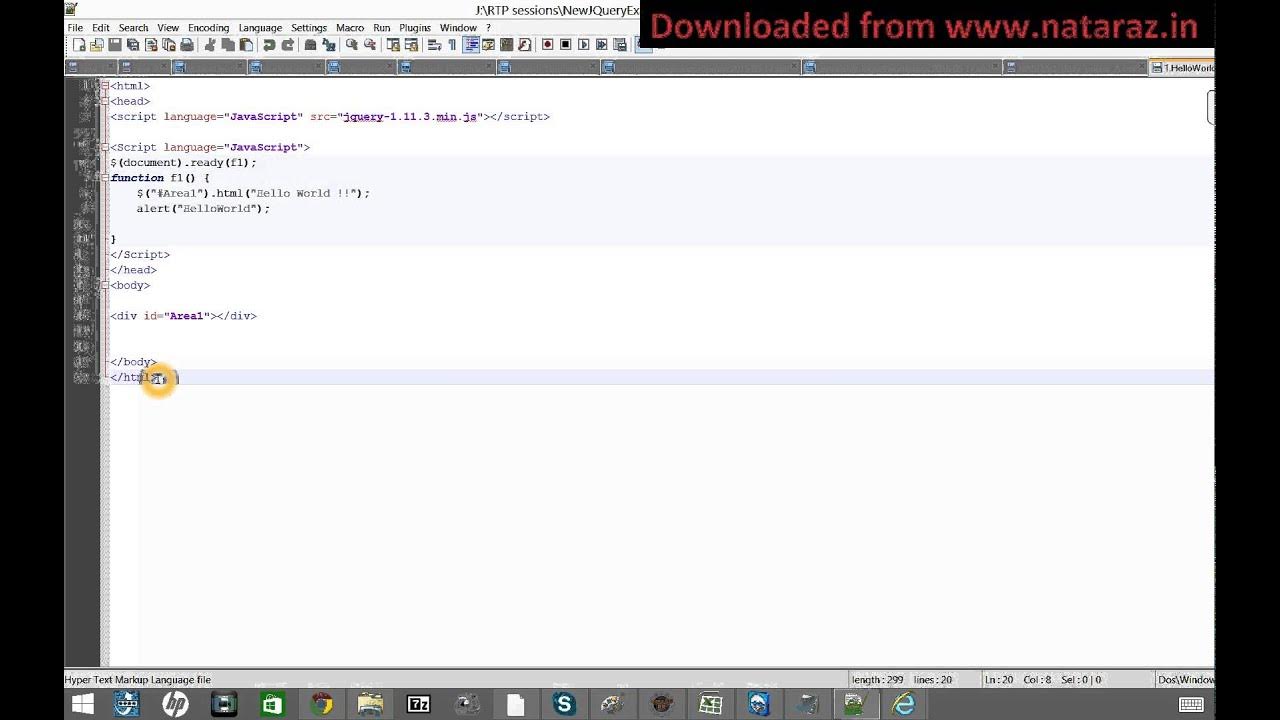Open Skype from the taskbar
Screen dimensions: 1280x720
pyautogui.click(x=563, y=704)
